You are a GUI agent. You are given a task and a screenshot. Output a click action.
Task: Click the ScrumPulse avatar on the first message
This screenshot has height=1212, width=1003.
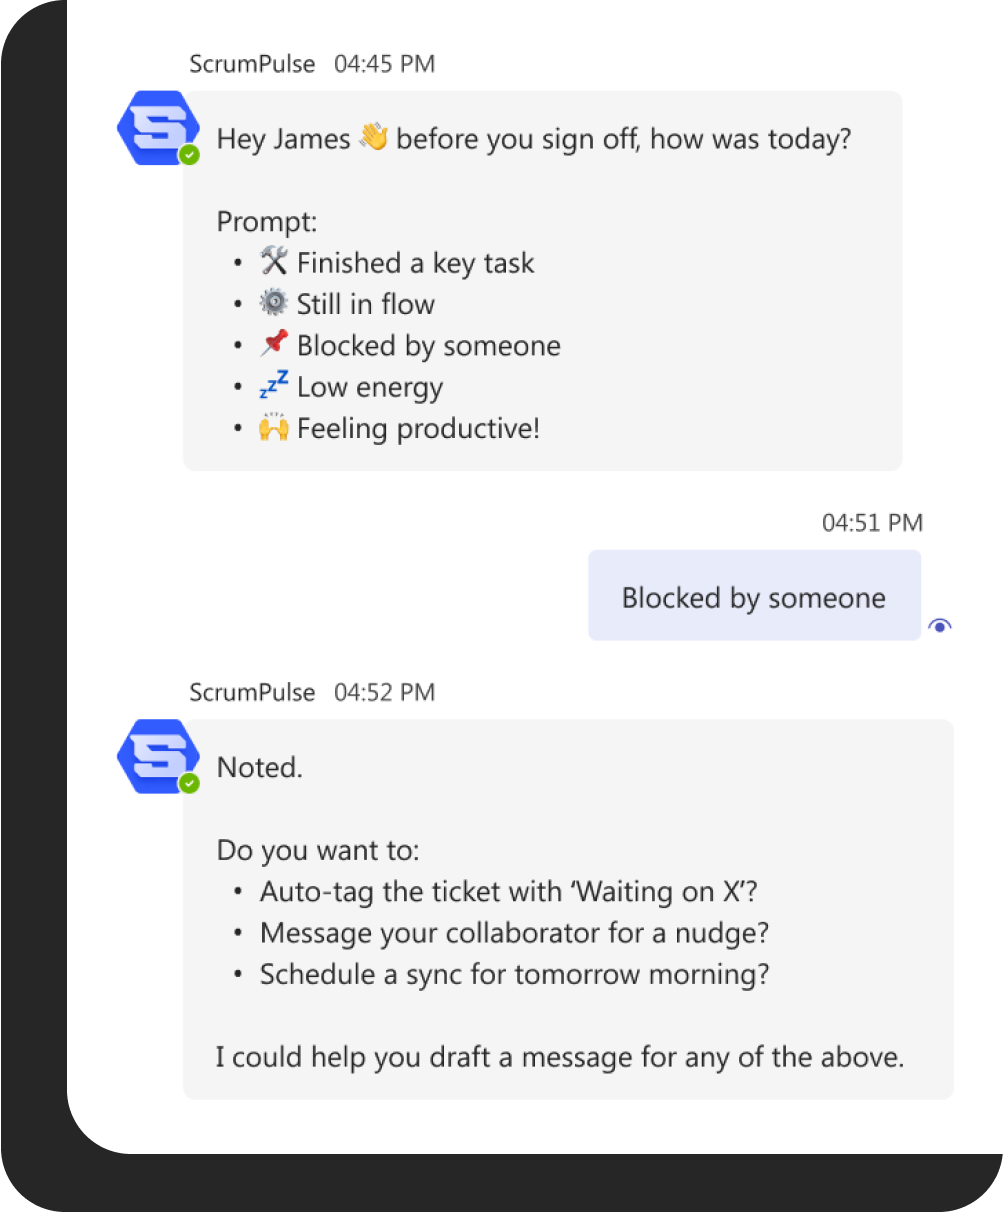click(152, 127)
